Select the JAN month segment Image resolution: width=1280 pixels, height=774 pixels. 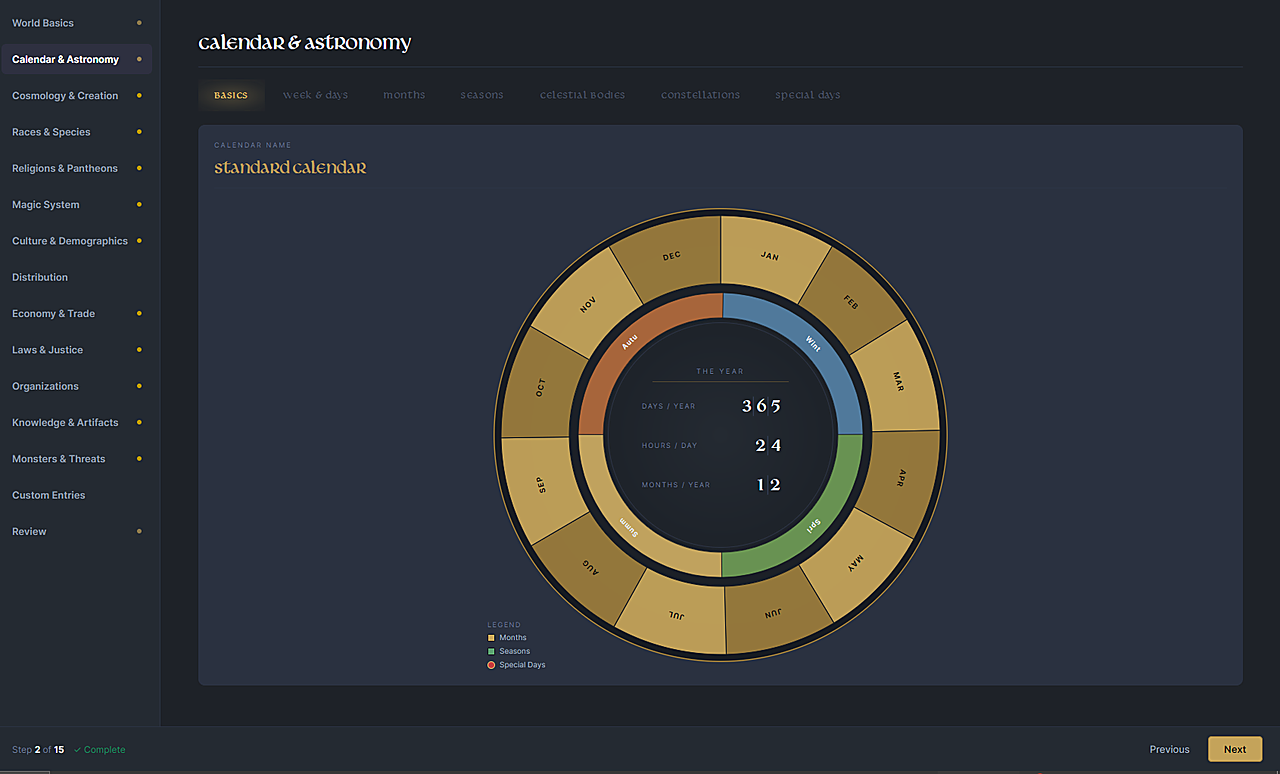click(769, 256)
